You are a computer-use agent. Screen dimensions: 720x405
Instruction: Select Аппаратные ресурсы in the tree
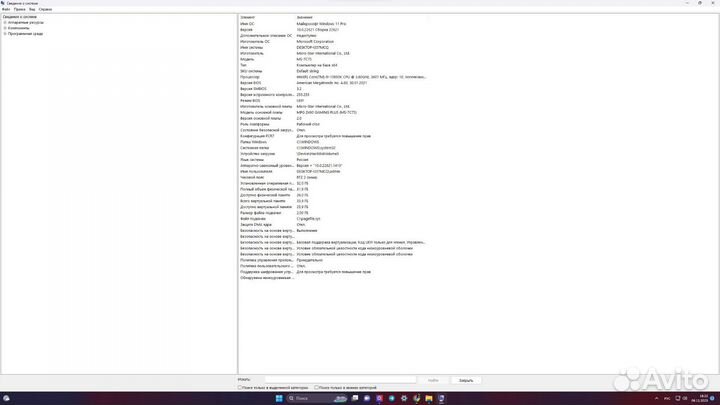(26, 22)
